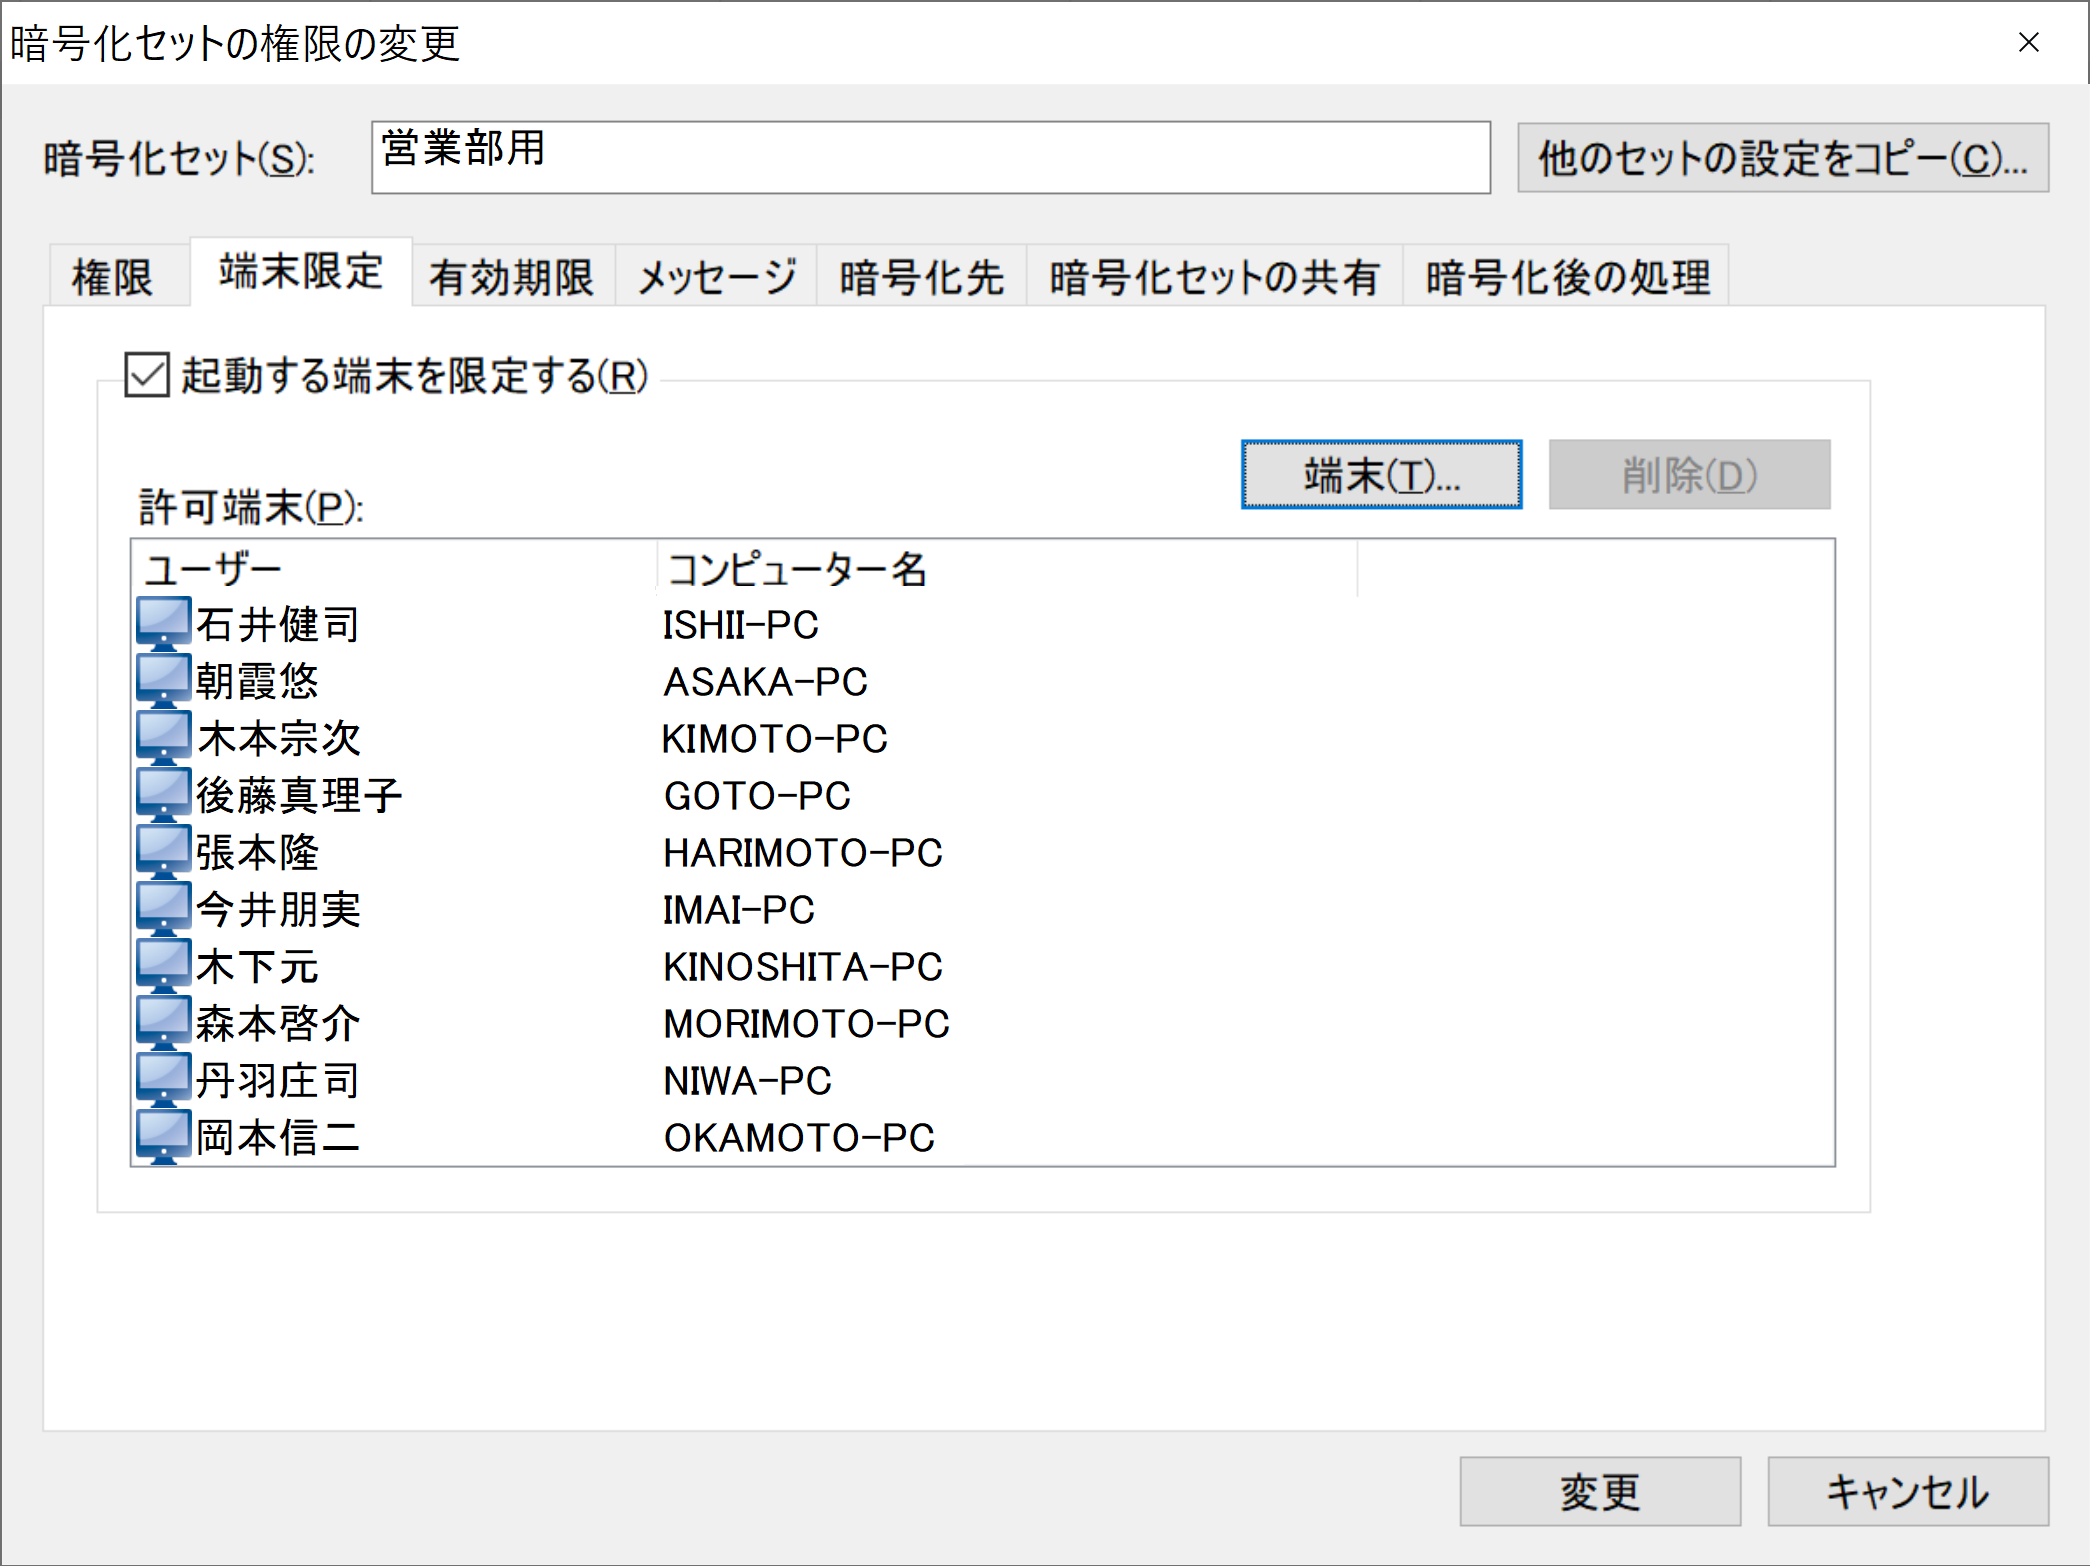Click the computer icon next to 石井健司
This screenshot has height=1566, width=2090.
(x=163, y=623)
